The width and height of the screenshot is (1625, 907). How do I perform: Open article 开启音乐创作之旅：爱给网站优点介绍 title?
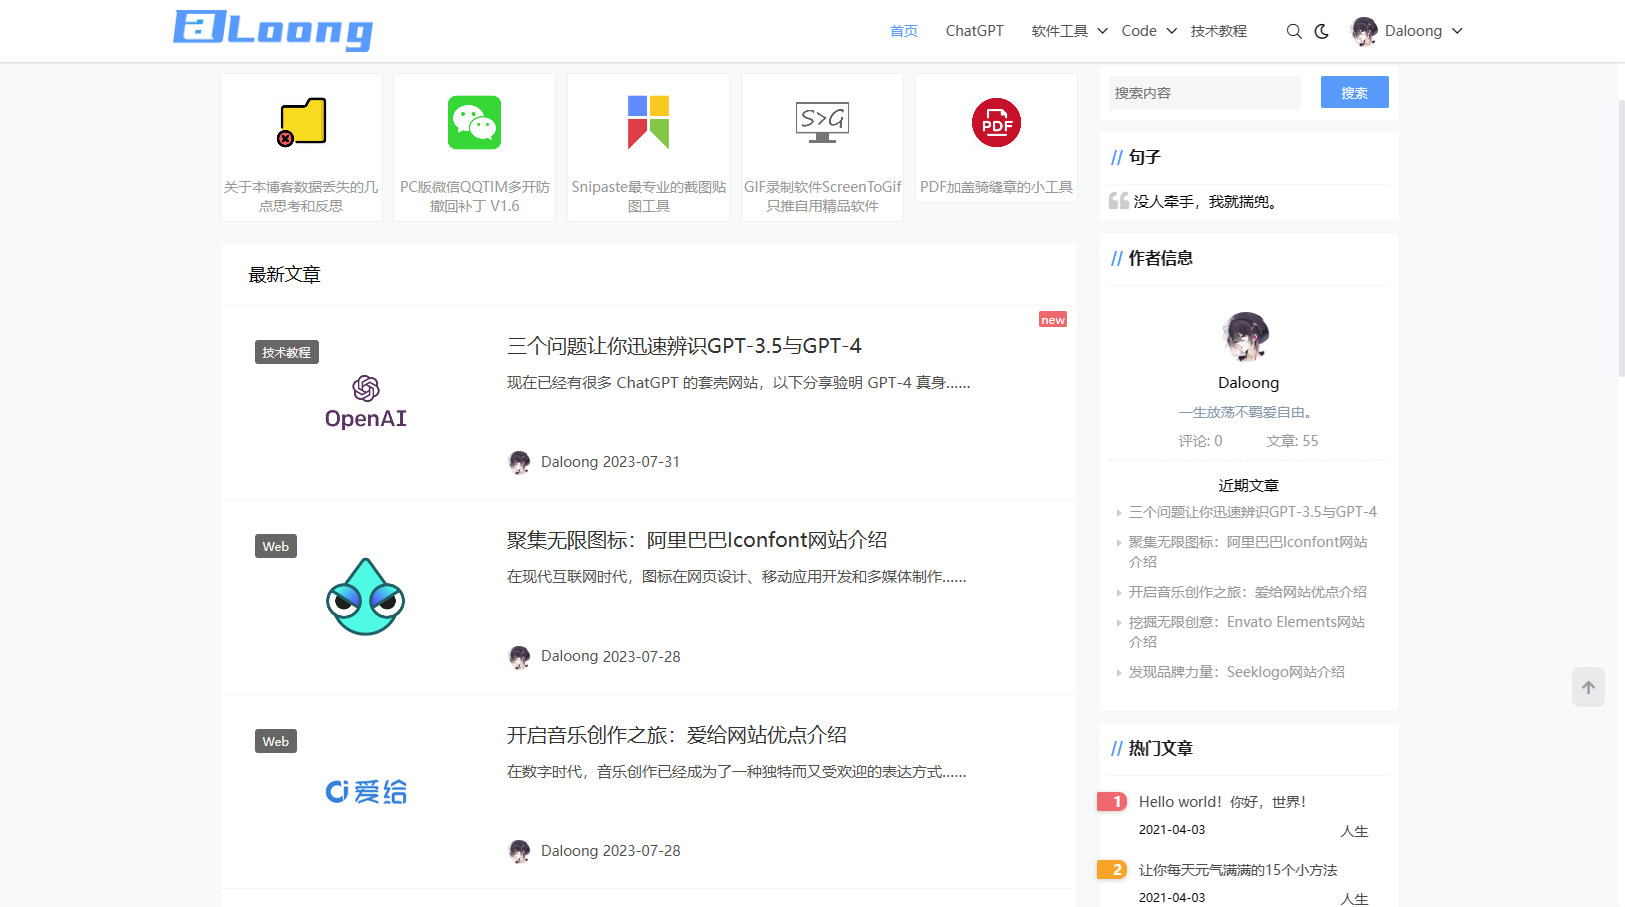tap(677, 735)
